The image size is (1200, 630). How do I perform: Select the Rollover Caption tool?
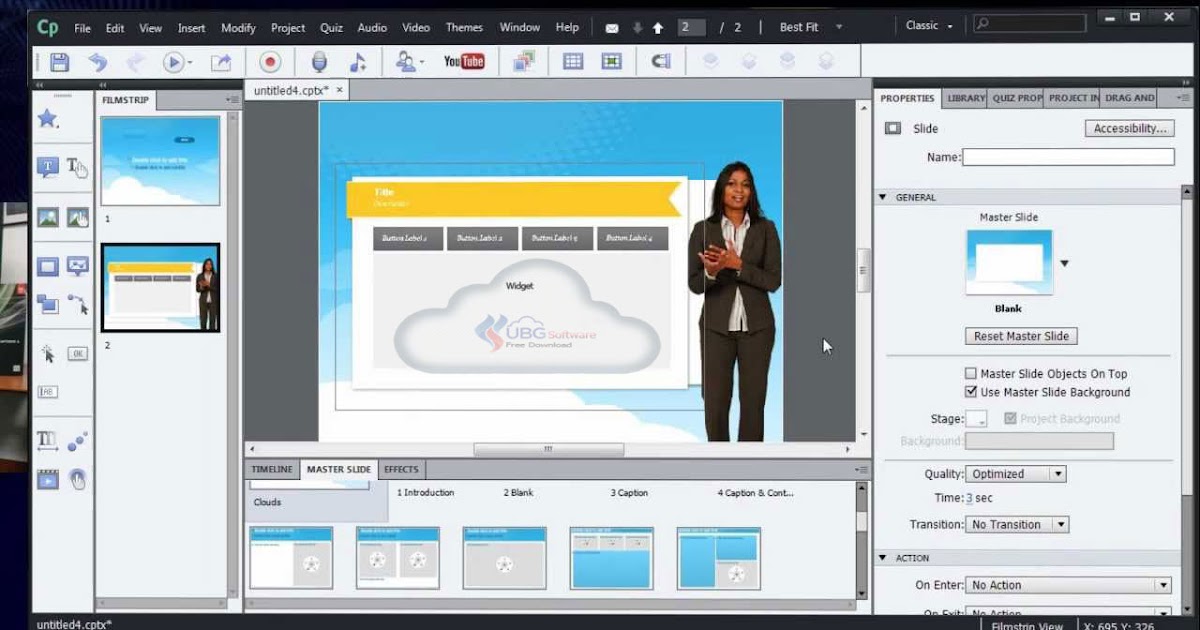click(x=77, y=167)
